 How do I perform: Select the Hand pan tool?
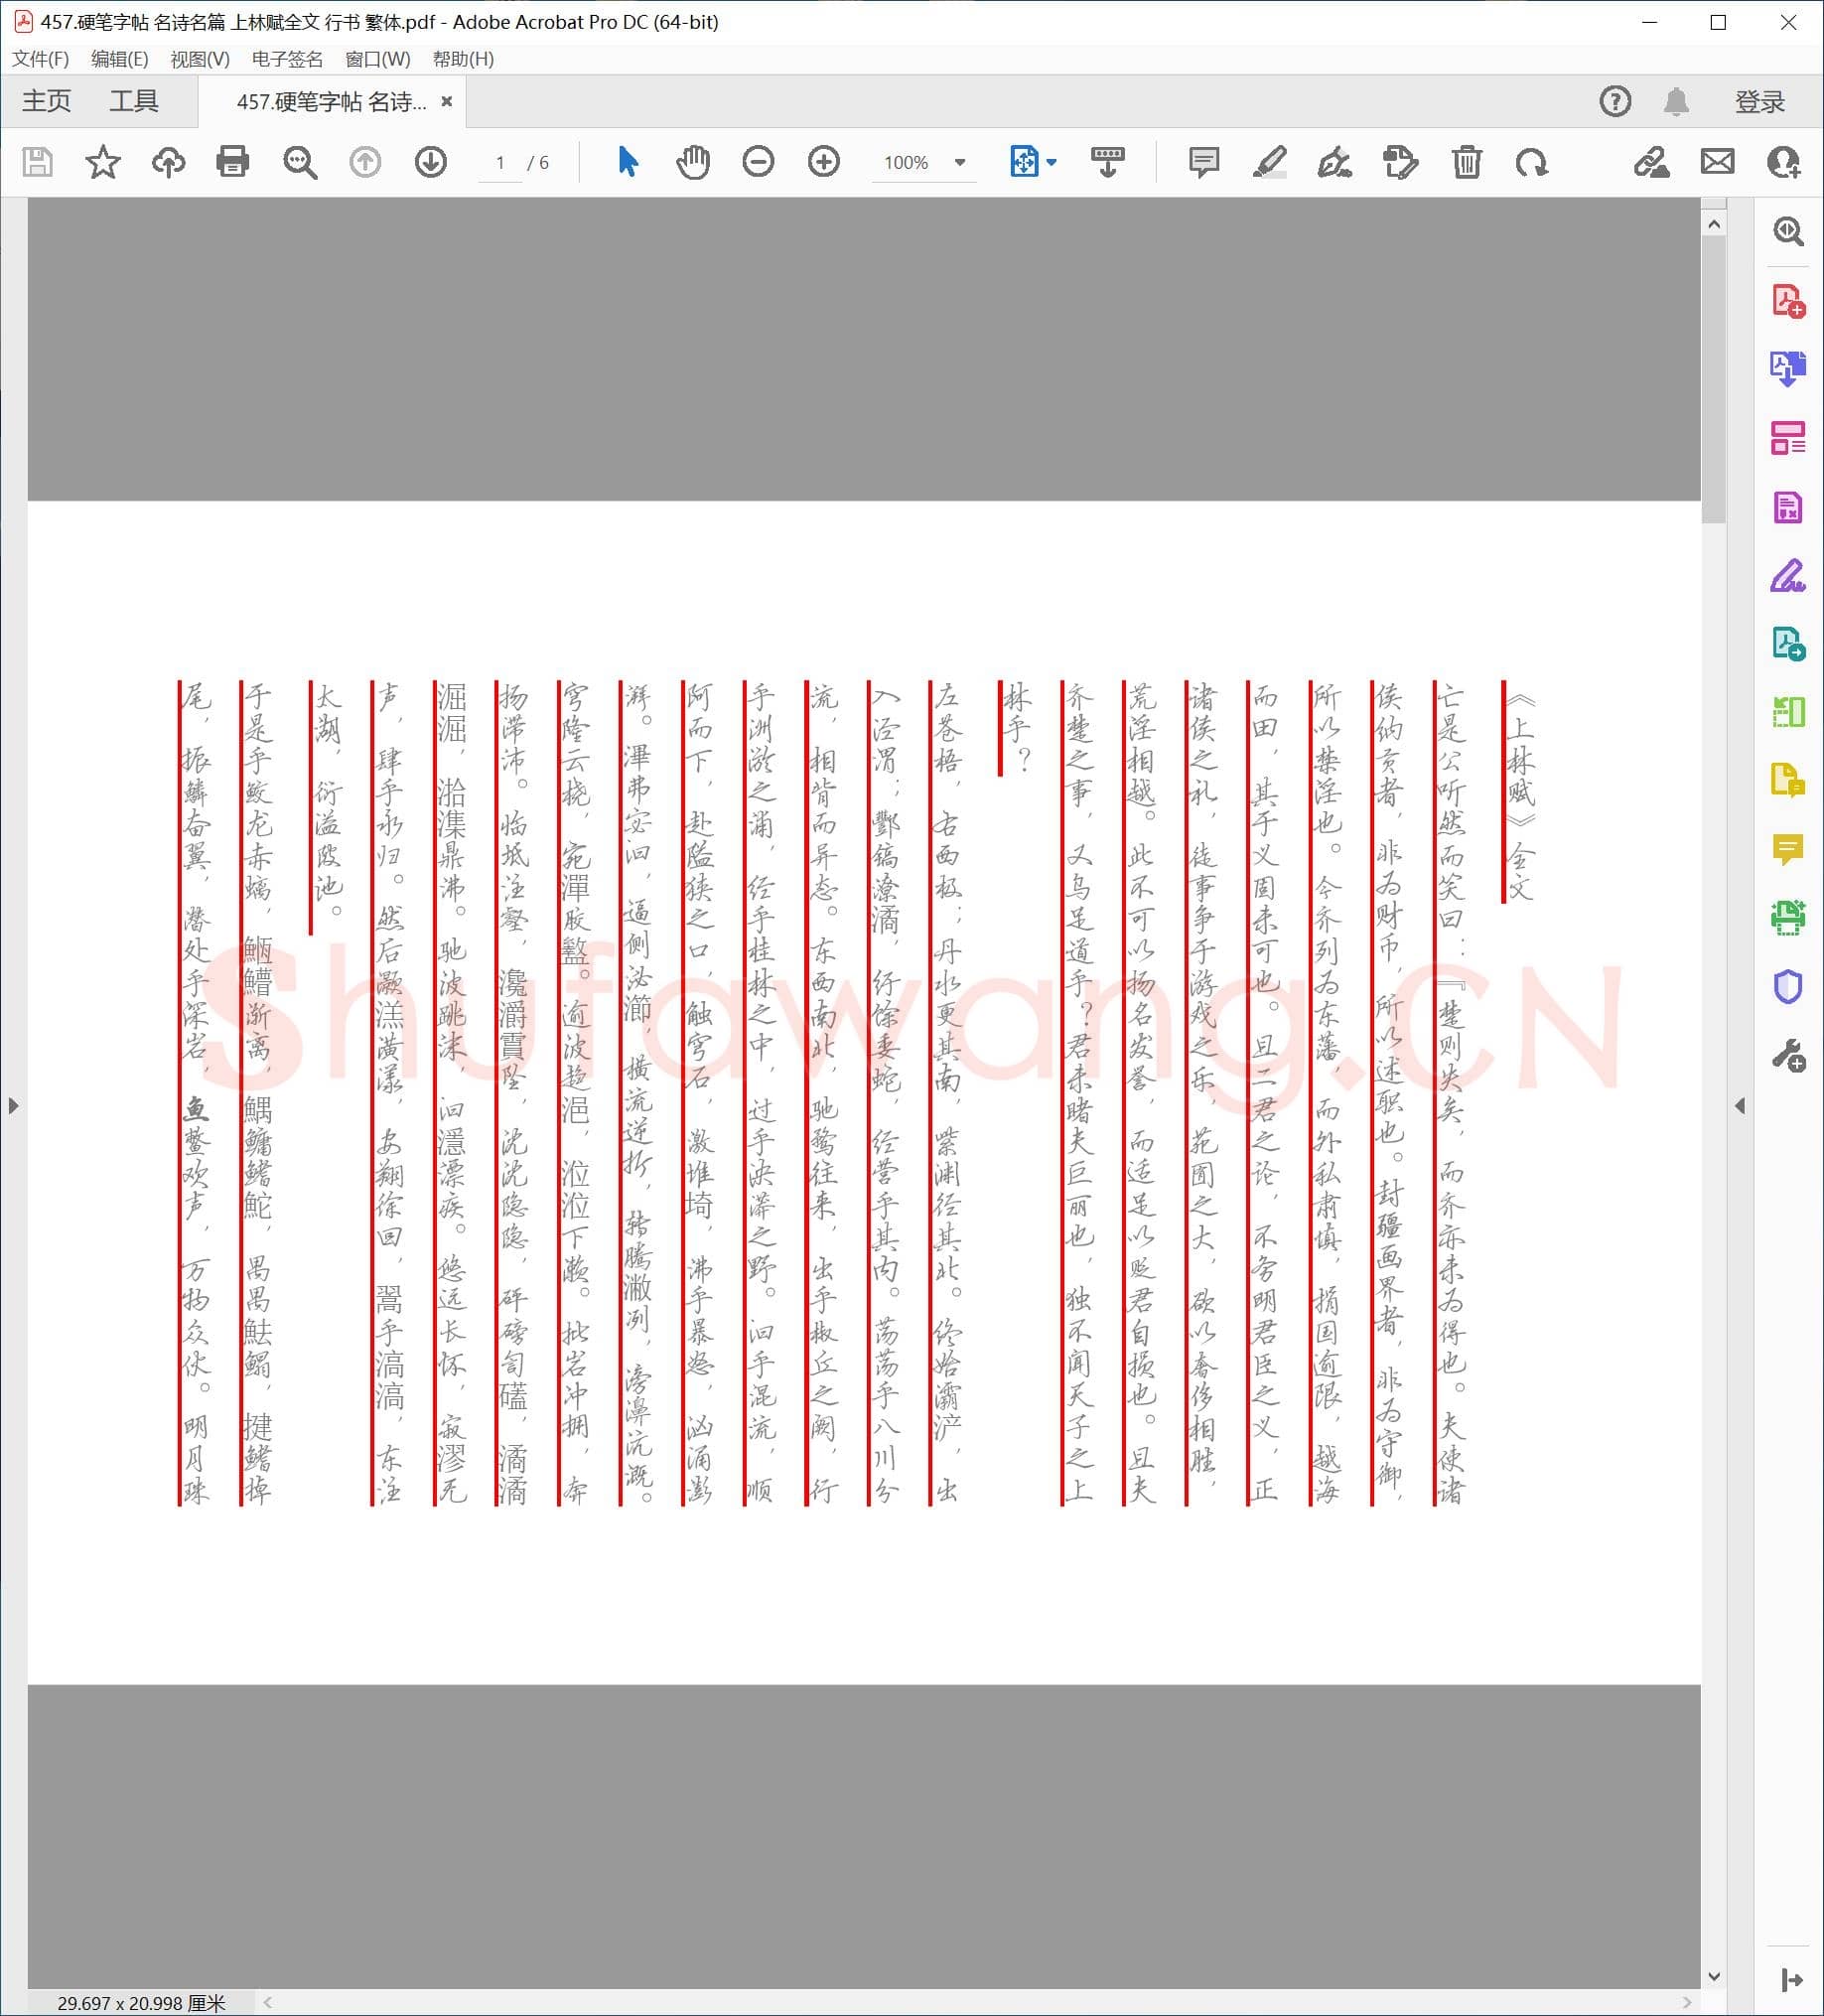coord(692,161)
